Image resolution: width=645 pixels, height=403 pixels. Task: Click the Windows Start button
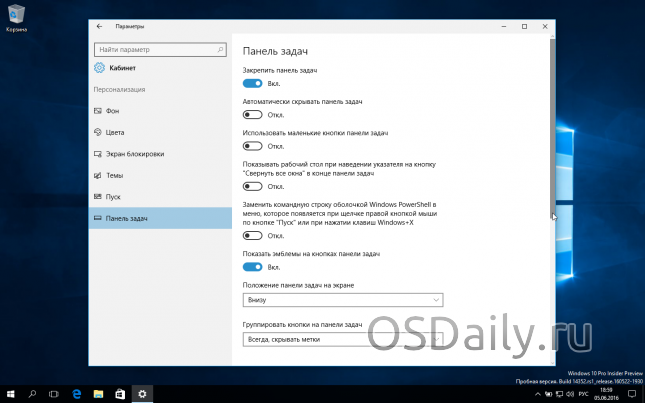[x=10, y=393]
